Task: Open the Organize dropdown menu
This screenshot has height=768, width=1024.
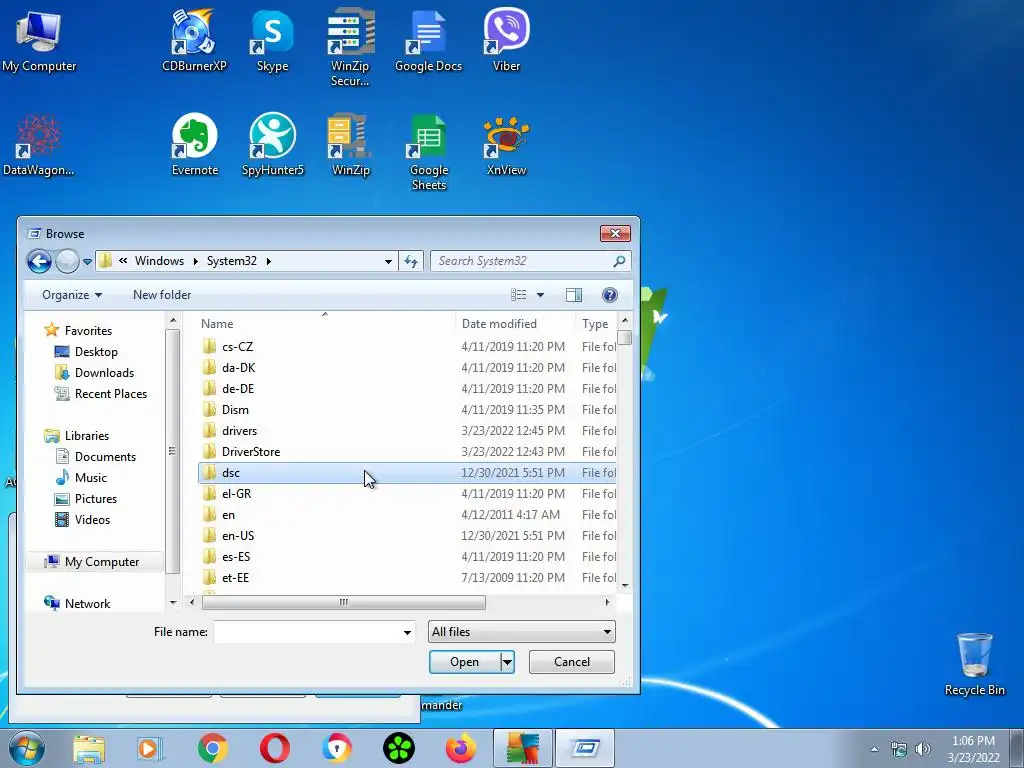Action: [72, 295]
